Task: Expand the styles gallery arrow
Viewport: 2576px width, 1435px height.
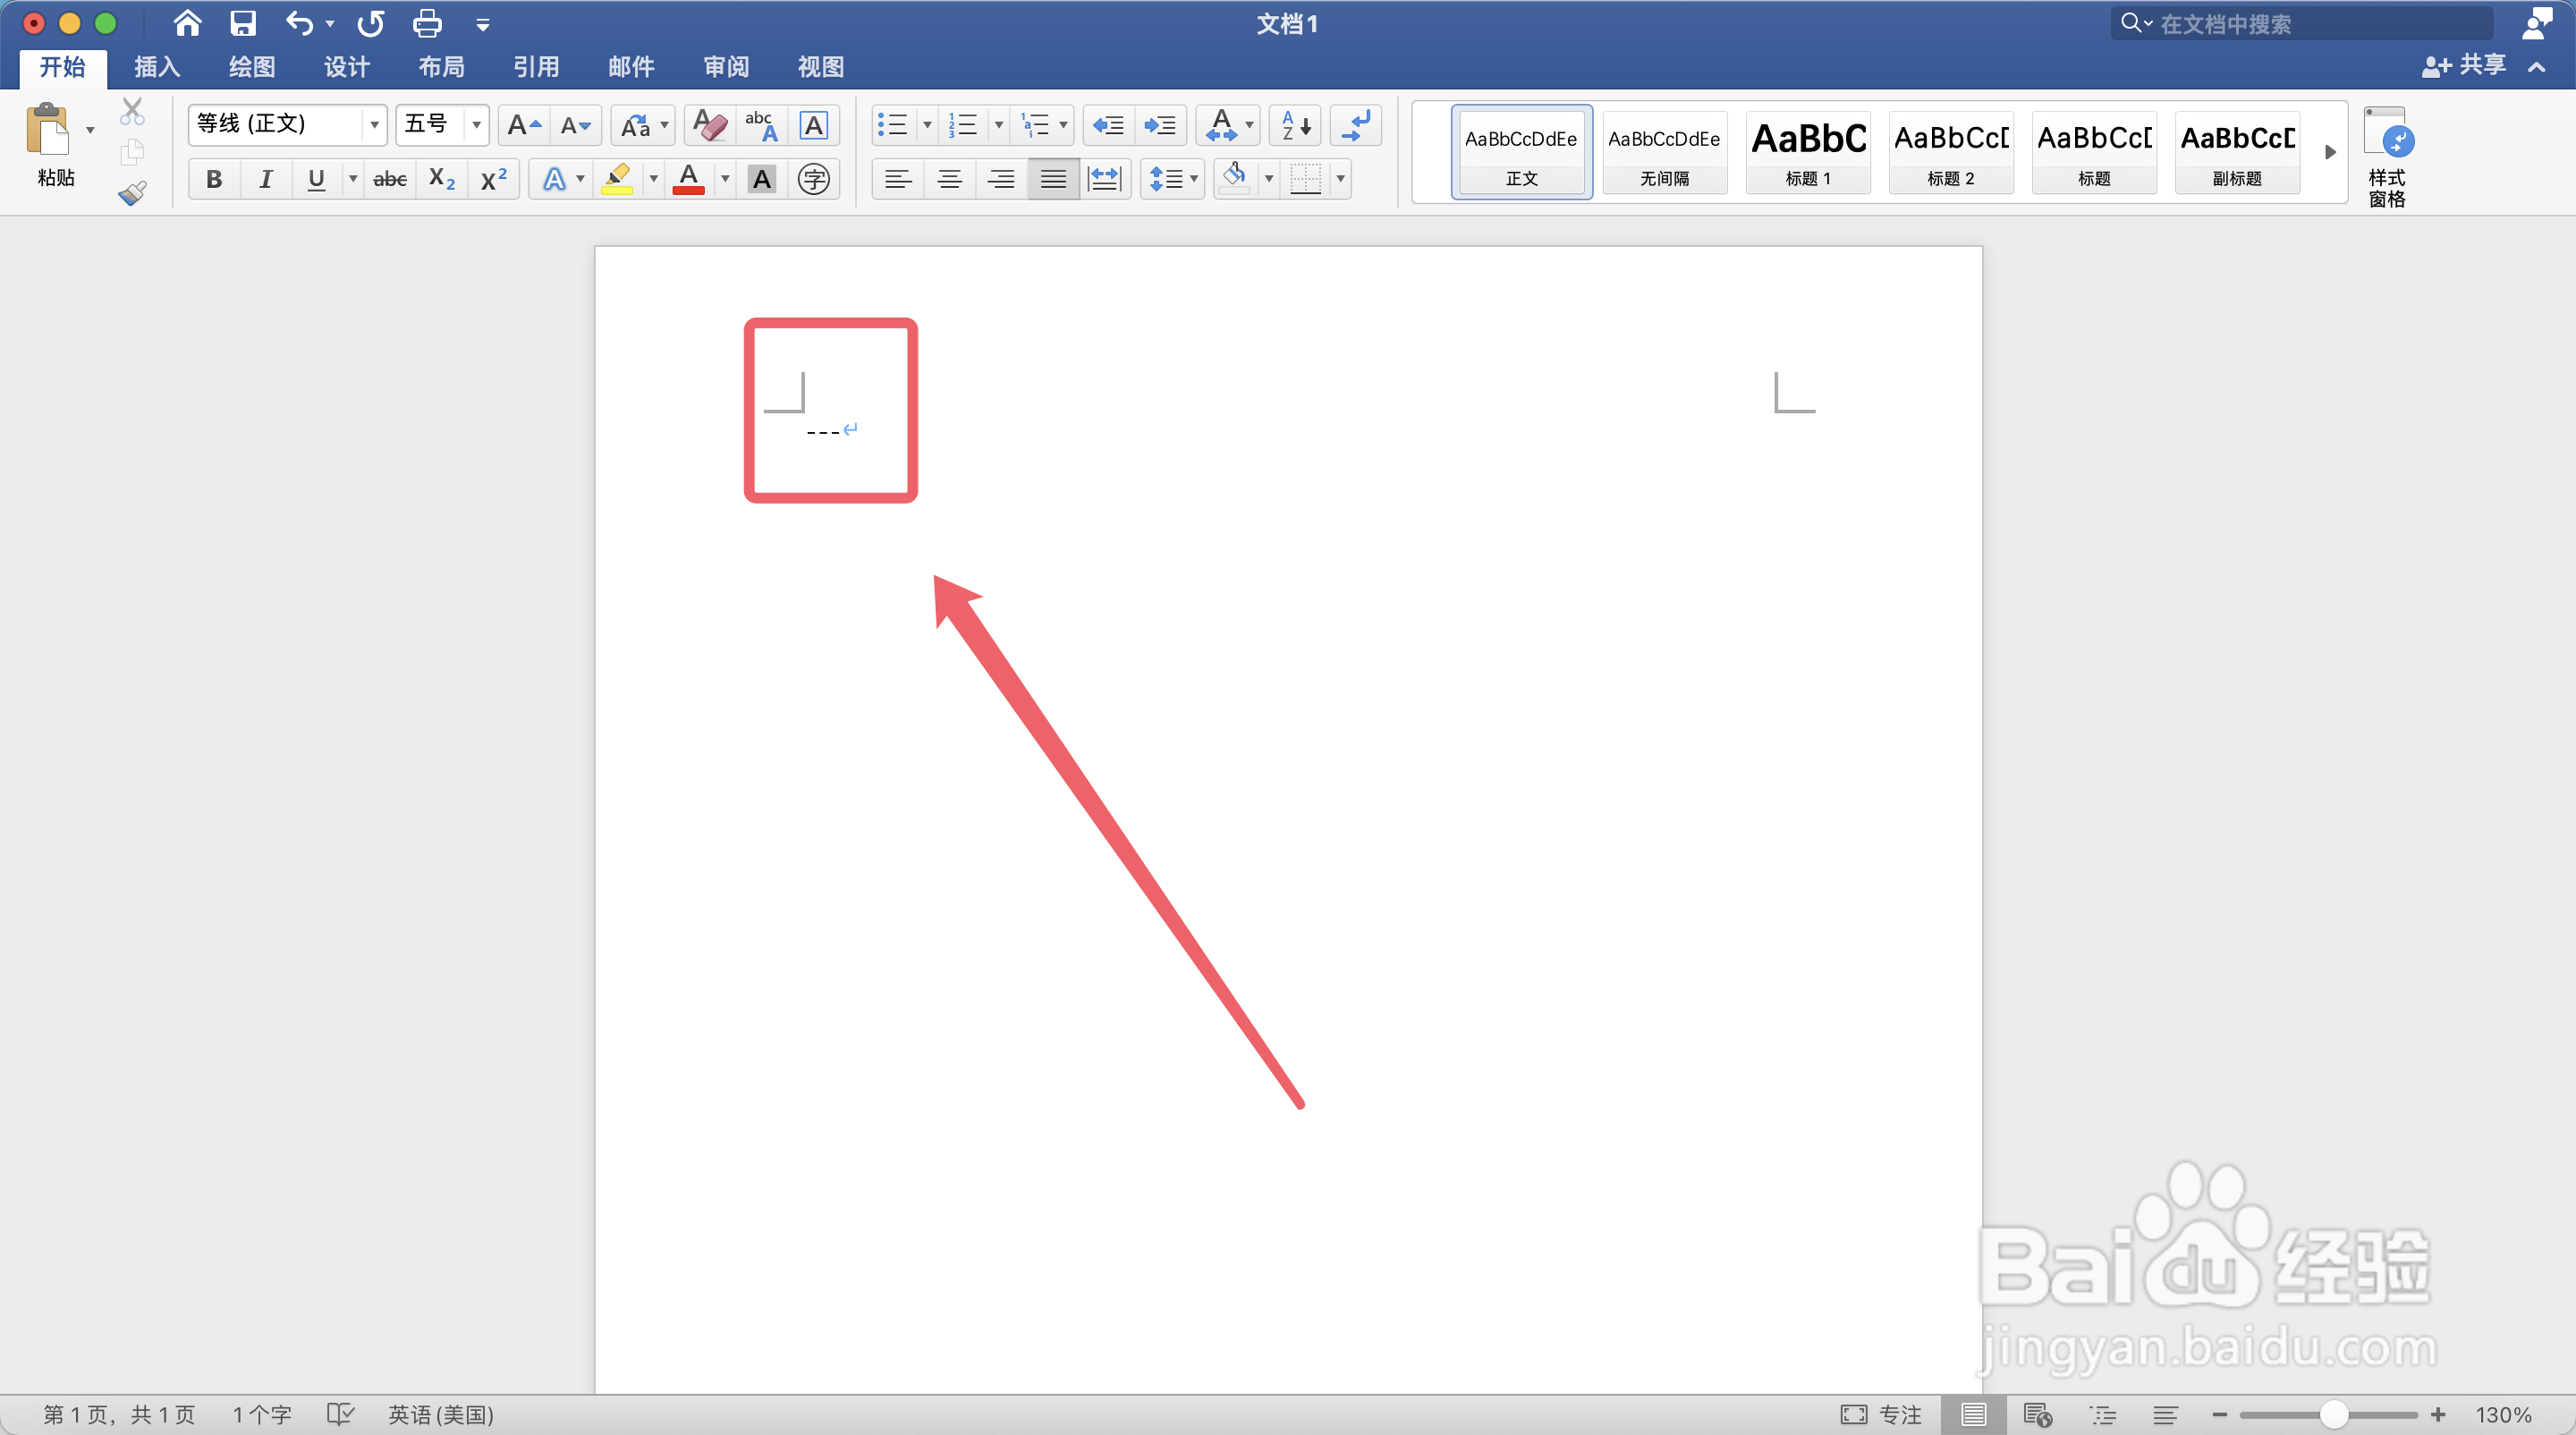Action: tap(2330, 152)
